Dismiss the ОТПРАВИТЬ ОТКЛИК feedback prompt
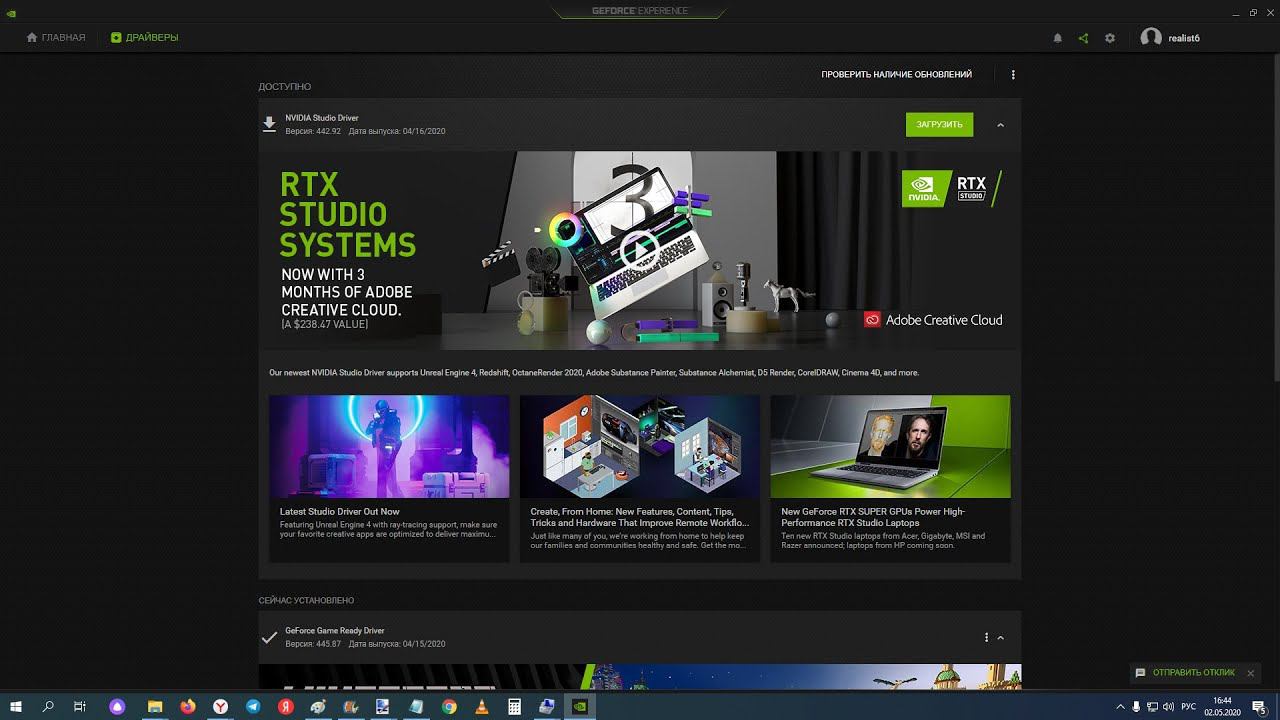1280x720 pixels. tap(1250, 673)
